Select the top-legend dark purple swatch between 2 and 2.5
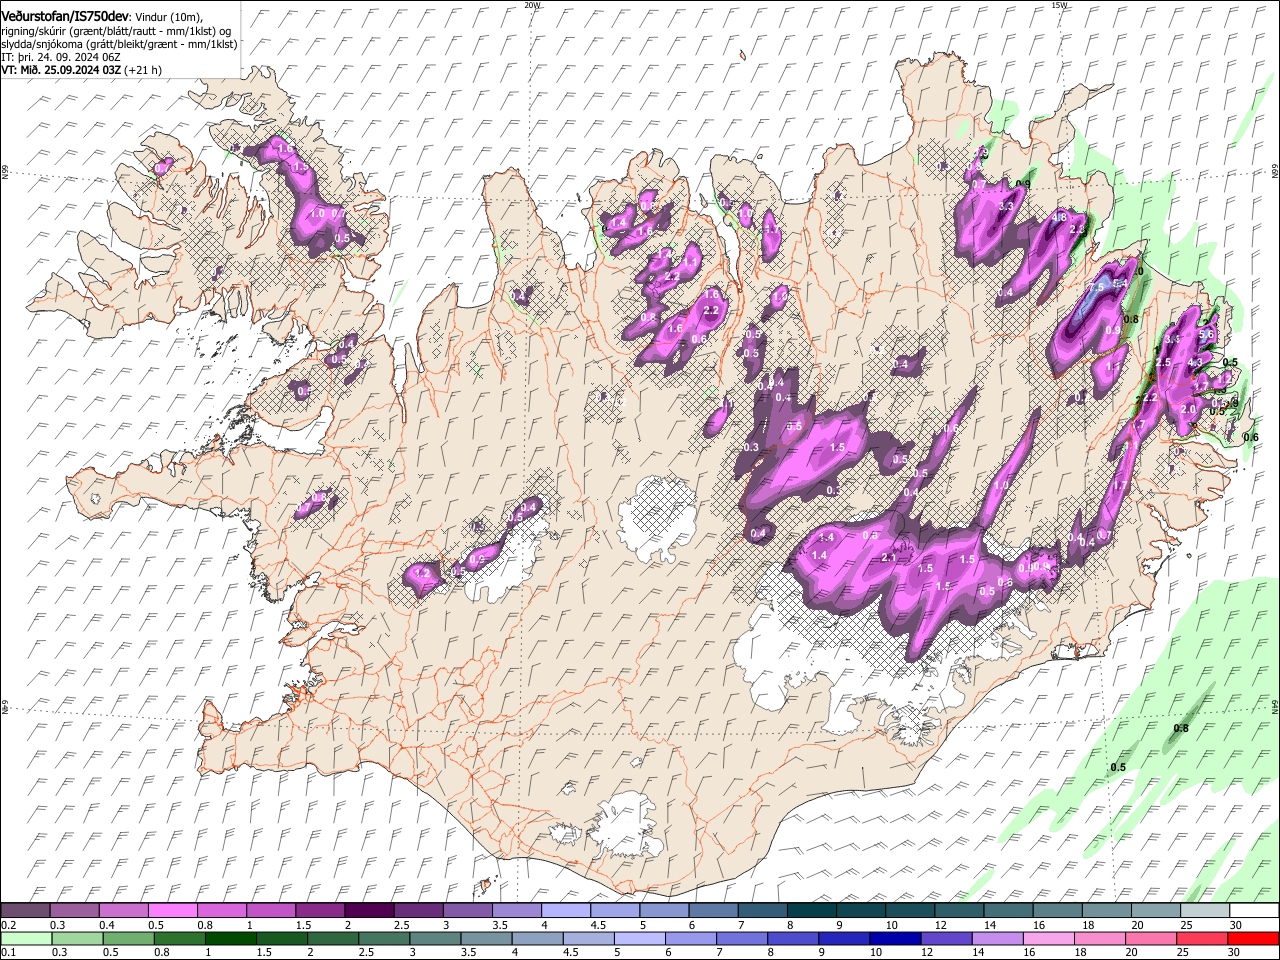This screenshot has width=1280, height=960. point(369,910)
